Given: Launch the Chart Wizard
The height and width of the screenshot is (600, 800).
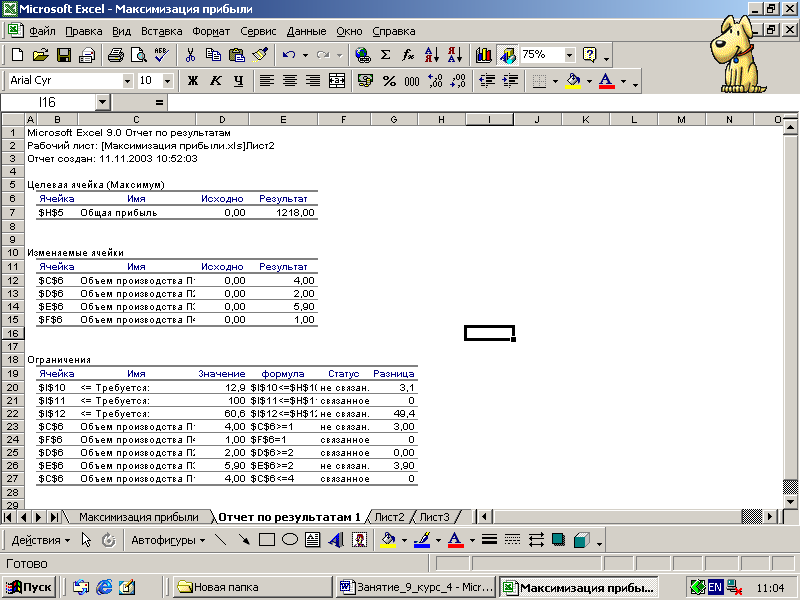Looking at the screenshot, I should point(484,55).
